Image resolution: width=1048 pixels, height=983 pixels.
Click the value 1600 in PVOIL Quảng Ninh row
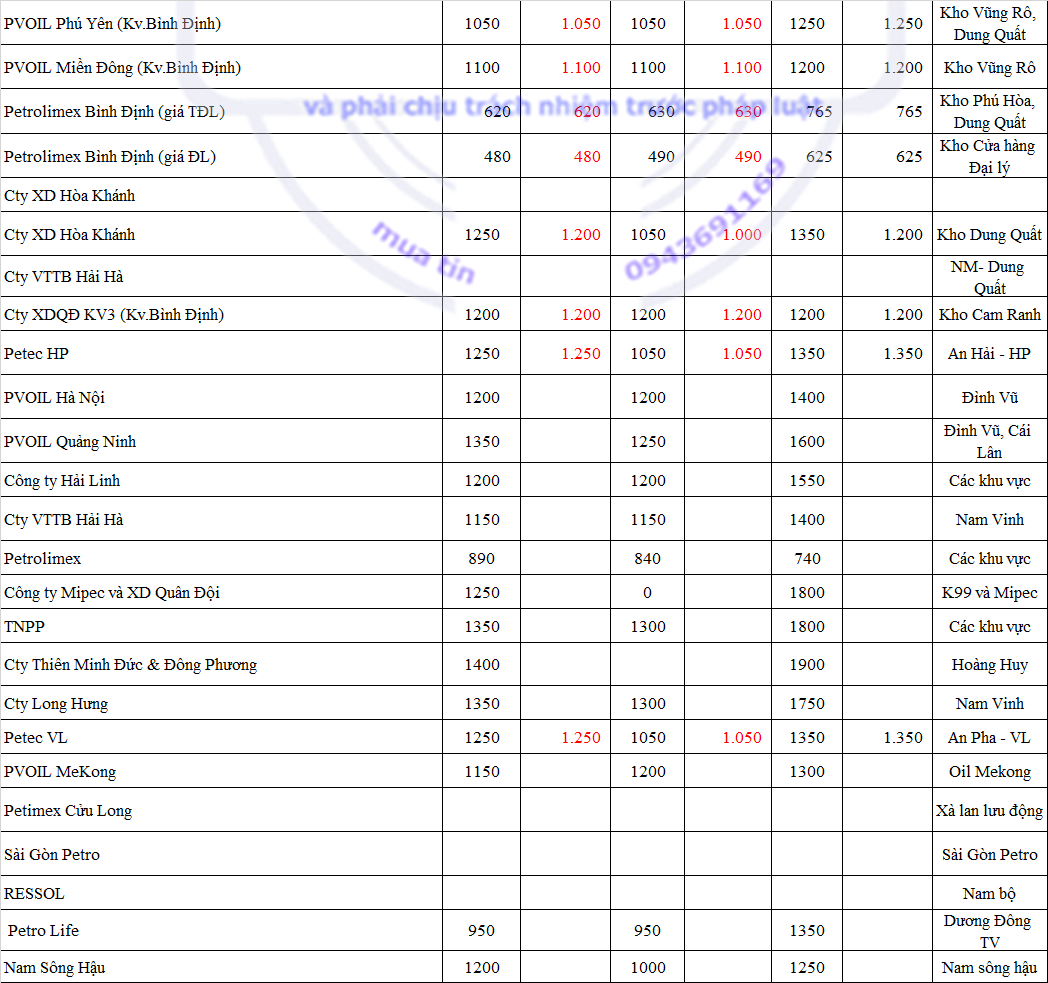807,442
